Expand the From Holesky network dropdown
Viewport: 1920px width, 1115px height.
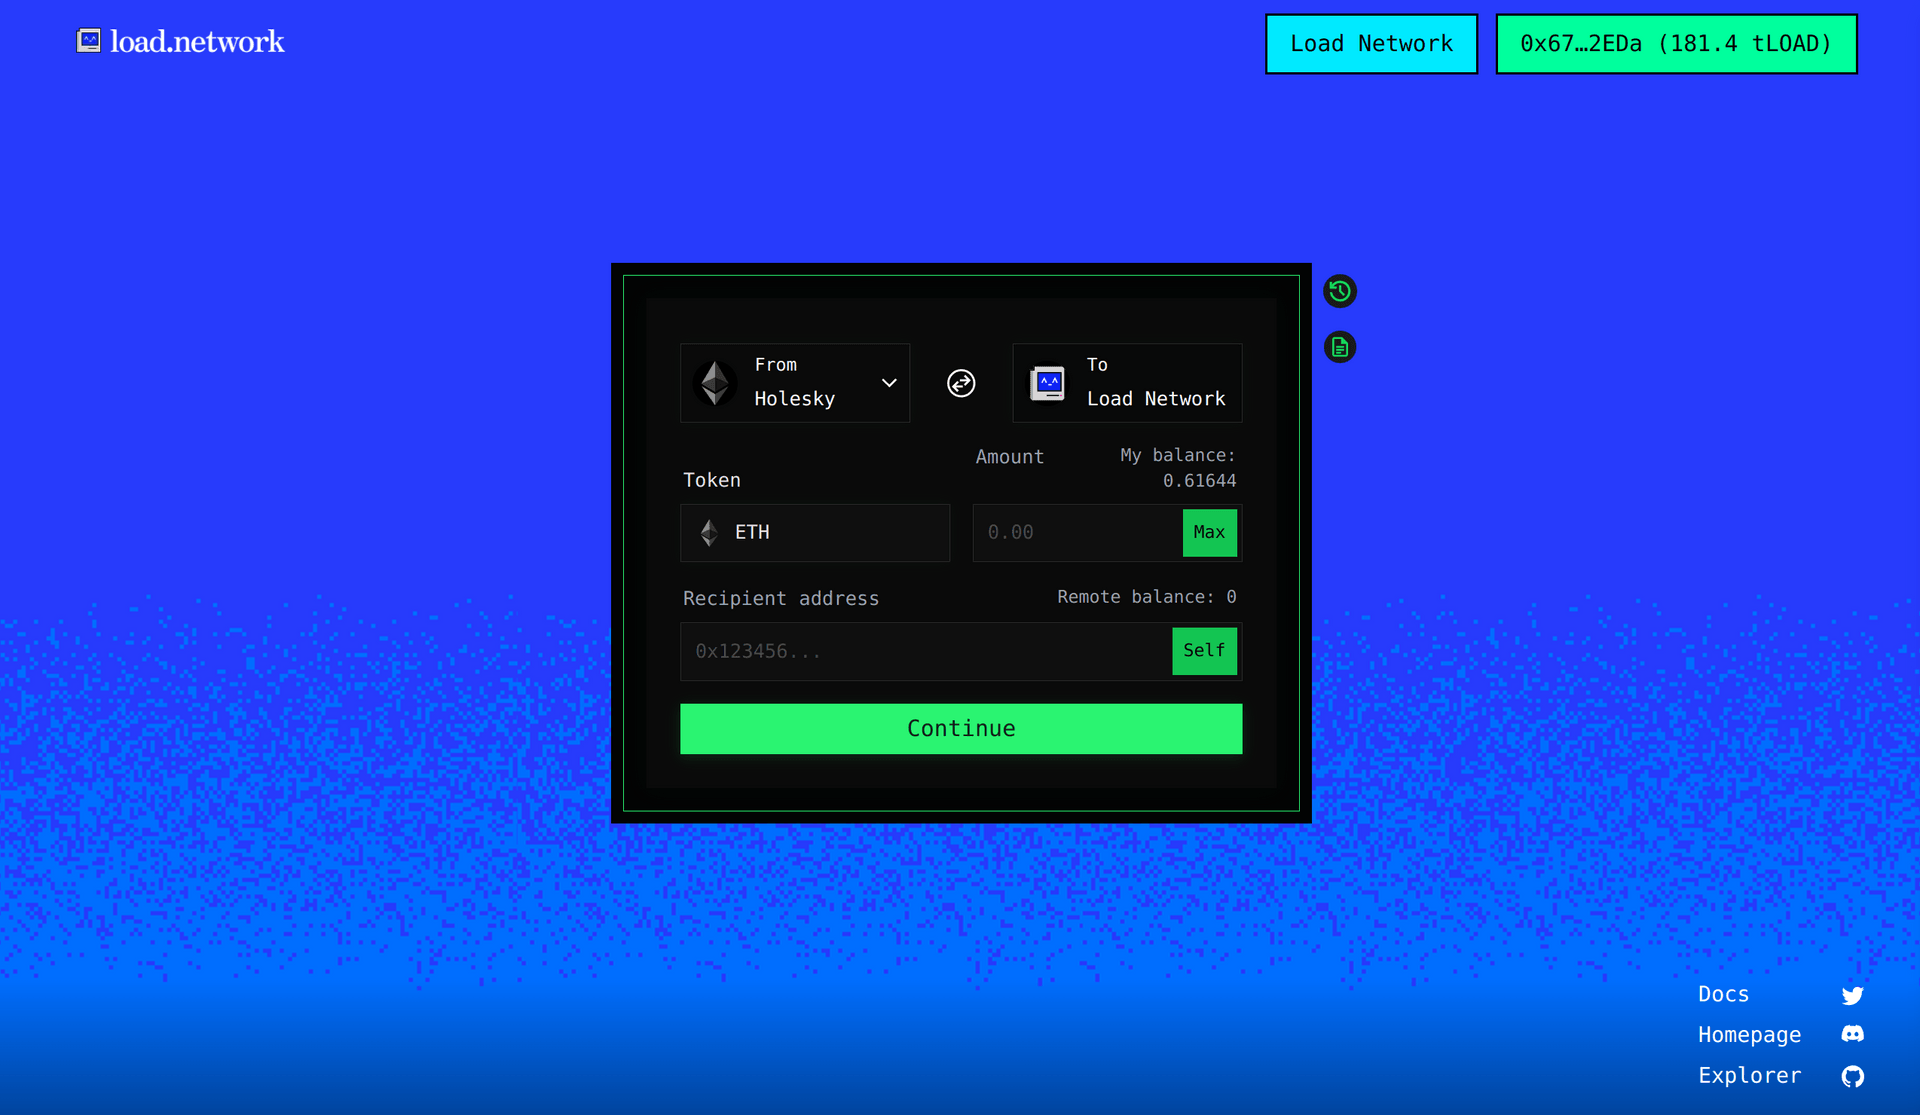795,383
